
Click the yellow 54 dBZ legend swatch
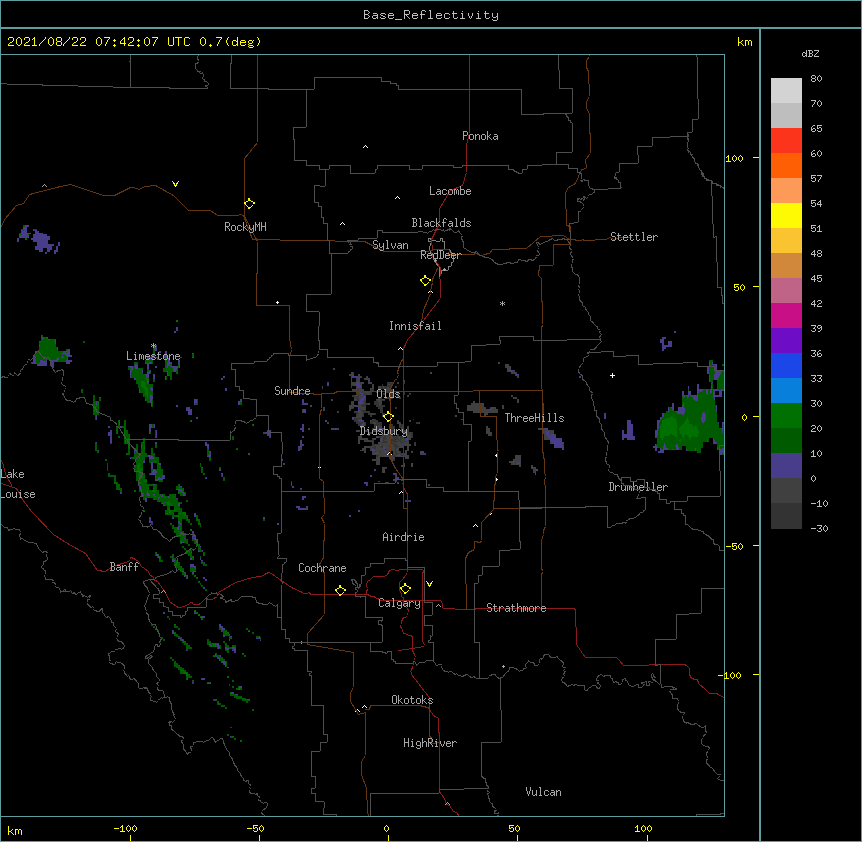(786, 215)
